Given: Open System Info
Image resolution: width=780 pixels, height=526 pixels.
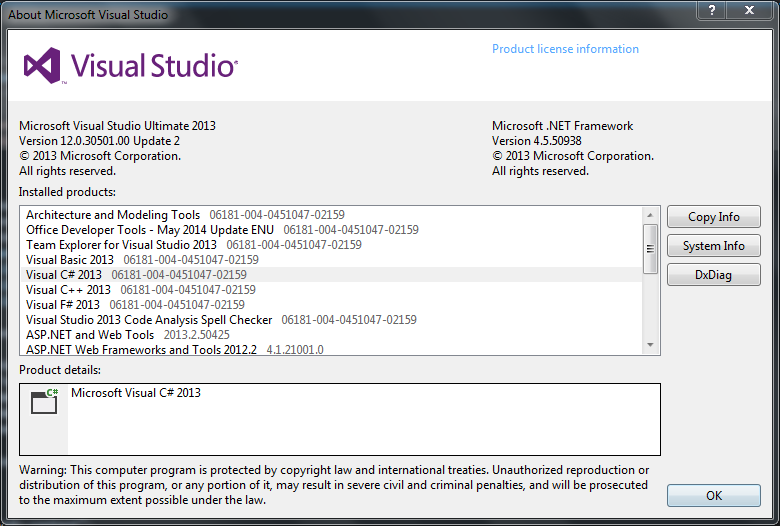Looking at the screenshot, I should [x=713, y=246].
